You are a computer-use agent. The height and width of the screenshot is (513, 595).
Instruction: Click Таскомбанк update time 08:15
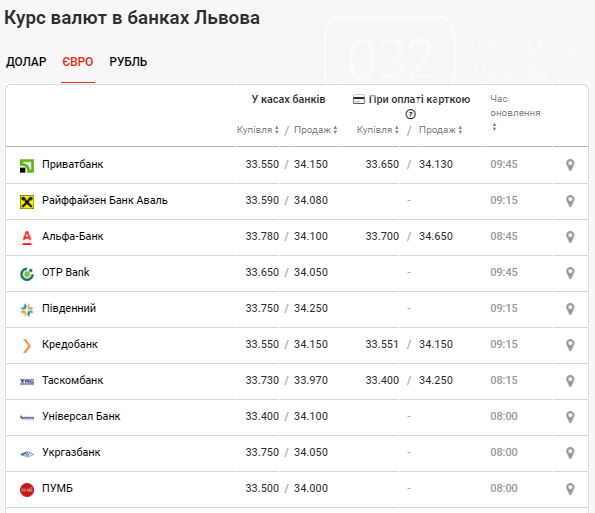504,381
